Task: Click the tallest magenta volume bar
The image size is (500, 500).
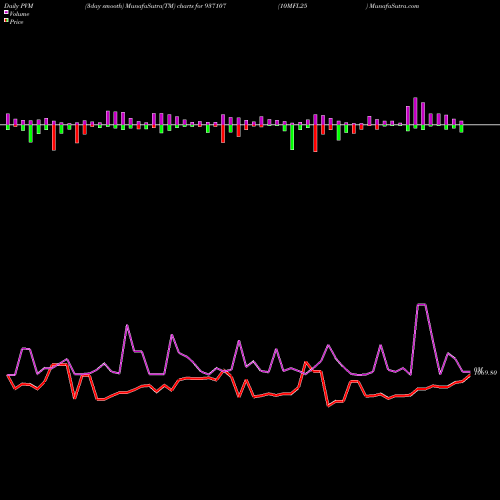Action: 415,111
